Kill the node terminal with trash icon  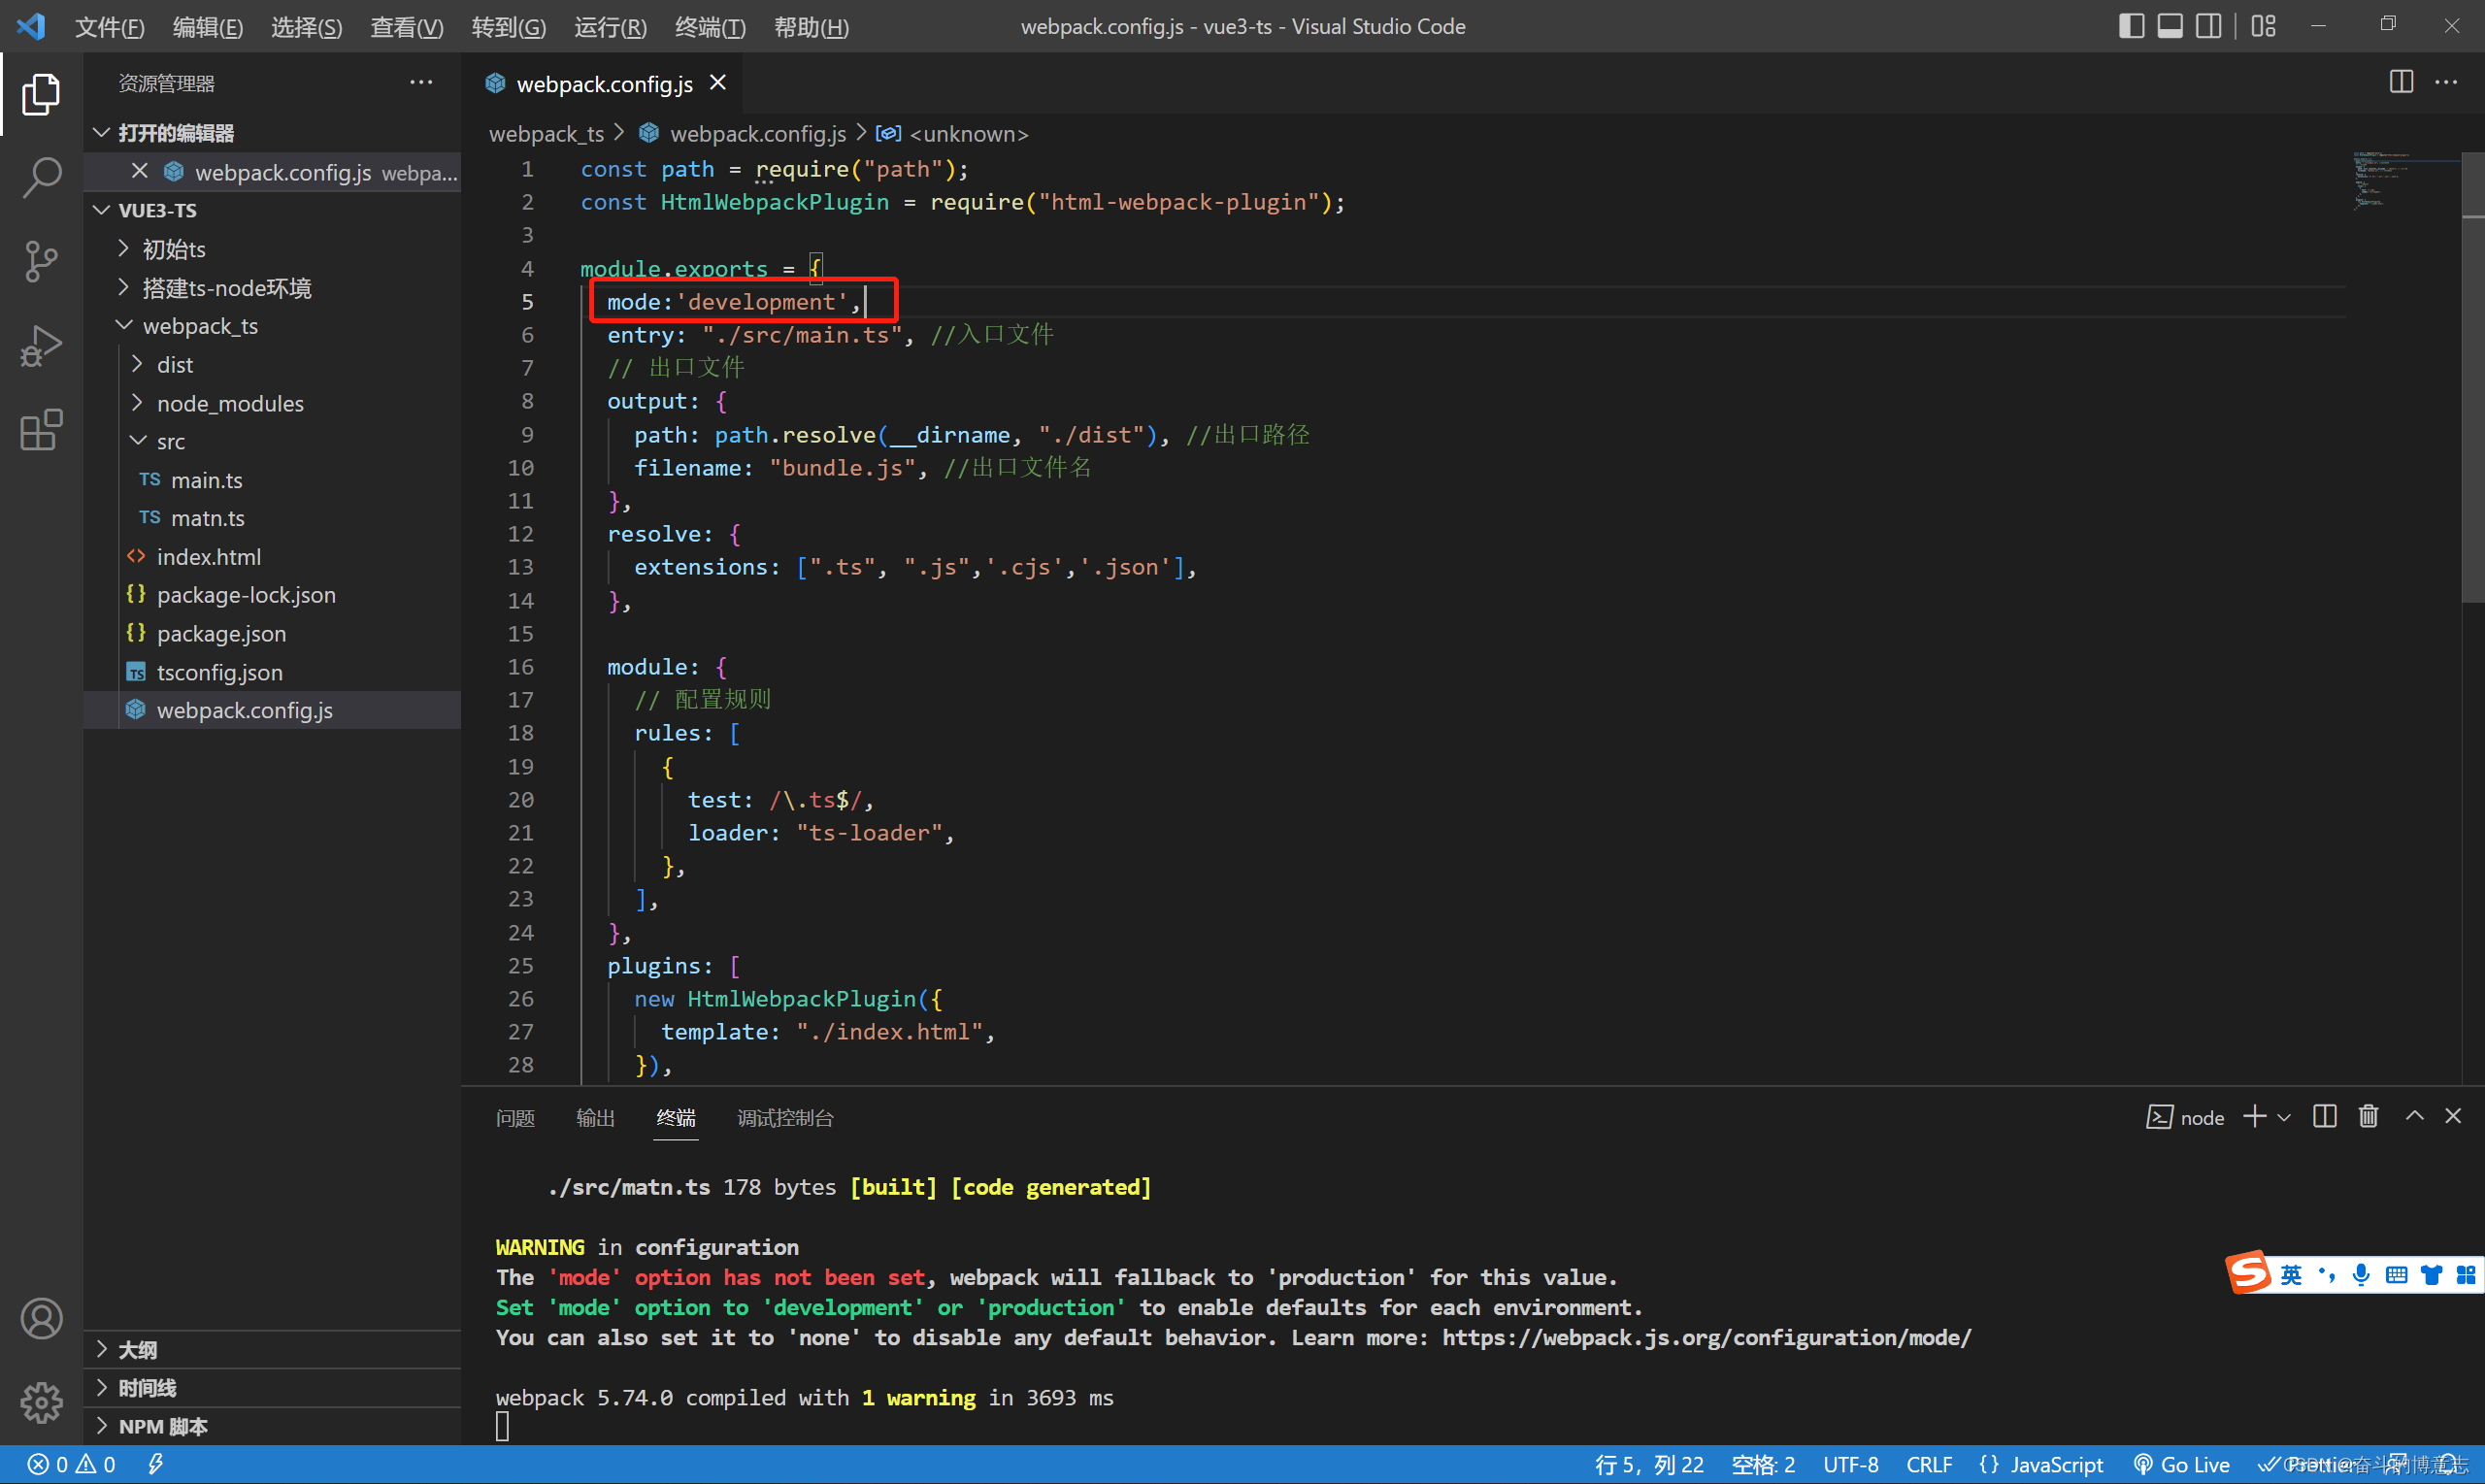2368,1116
